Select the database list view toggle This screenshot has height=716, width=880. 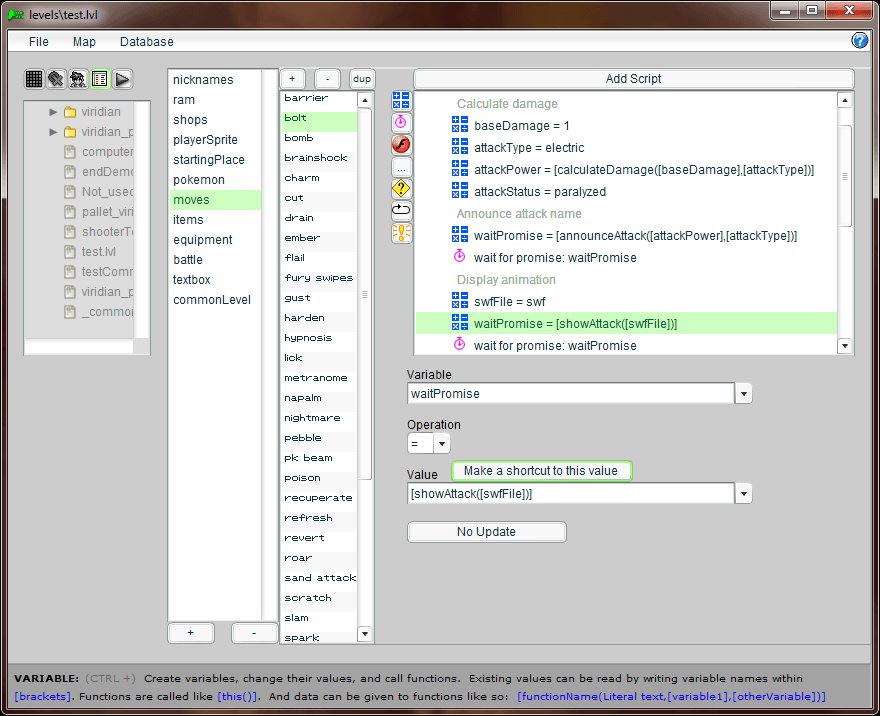click(x=100, y=78)
